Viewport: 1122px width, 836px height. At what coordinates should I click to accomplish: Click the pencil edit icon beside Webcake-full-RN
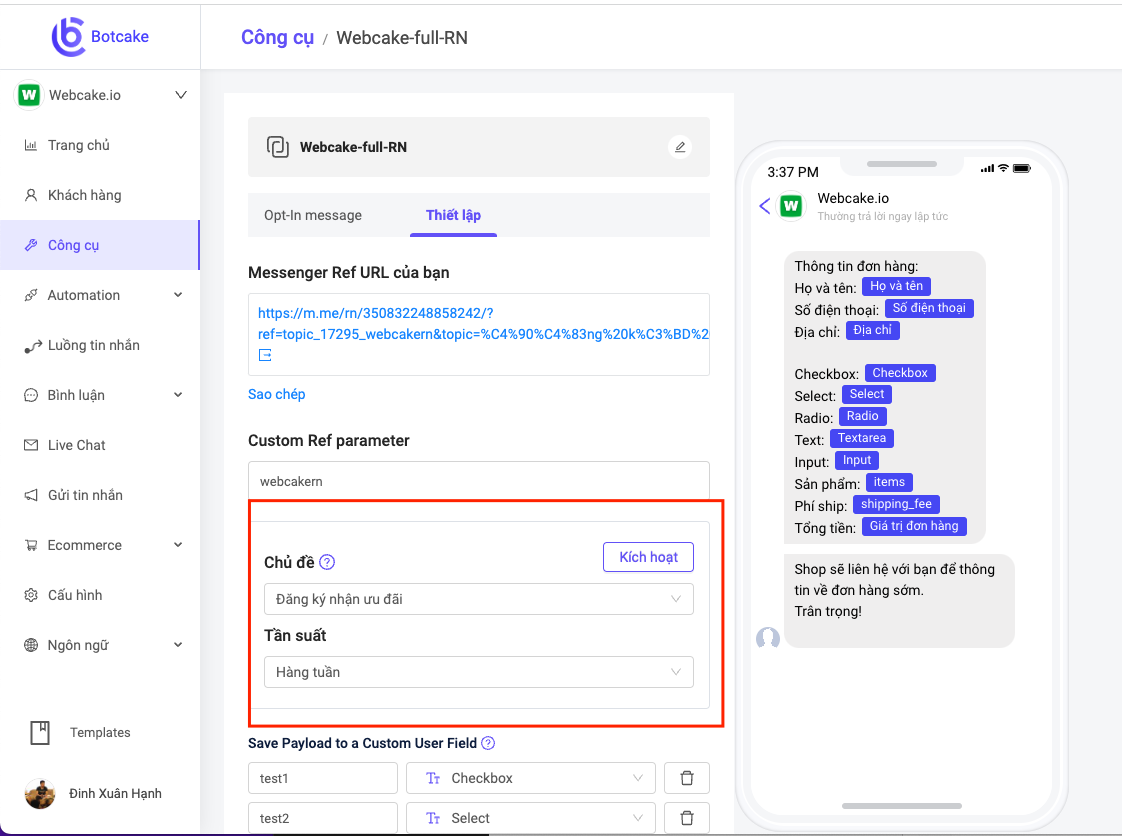coord(680,147)
